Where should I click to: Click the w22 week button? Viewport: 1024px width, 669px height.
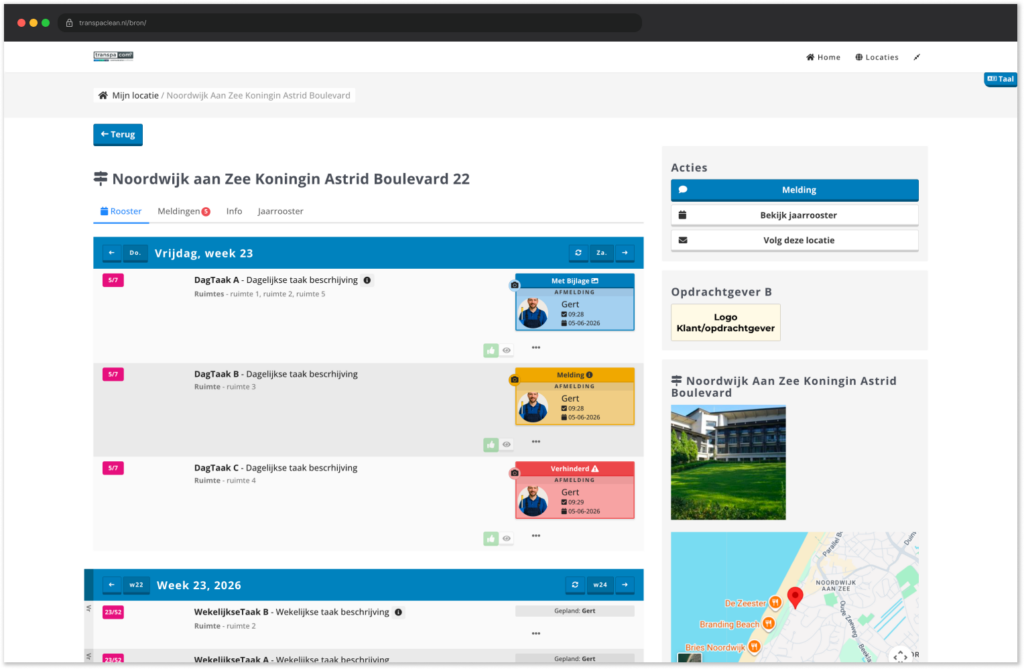(136, 585)
